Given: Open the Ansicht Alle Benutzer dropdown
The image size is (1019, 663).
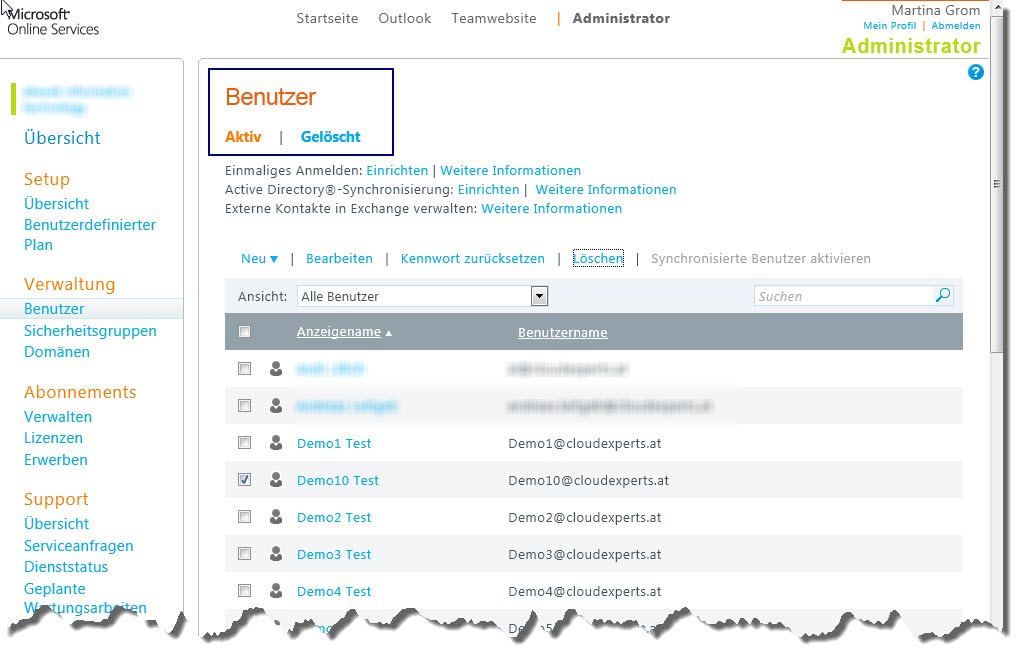Looking at the screenshot, I should coord(539,296).
